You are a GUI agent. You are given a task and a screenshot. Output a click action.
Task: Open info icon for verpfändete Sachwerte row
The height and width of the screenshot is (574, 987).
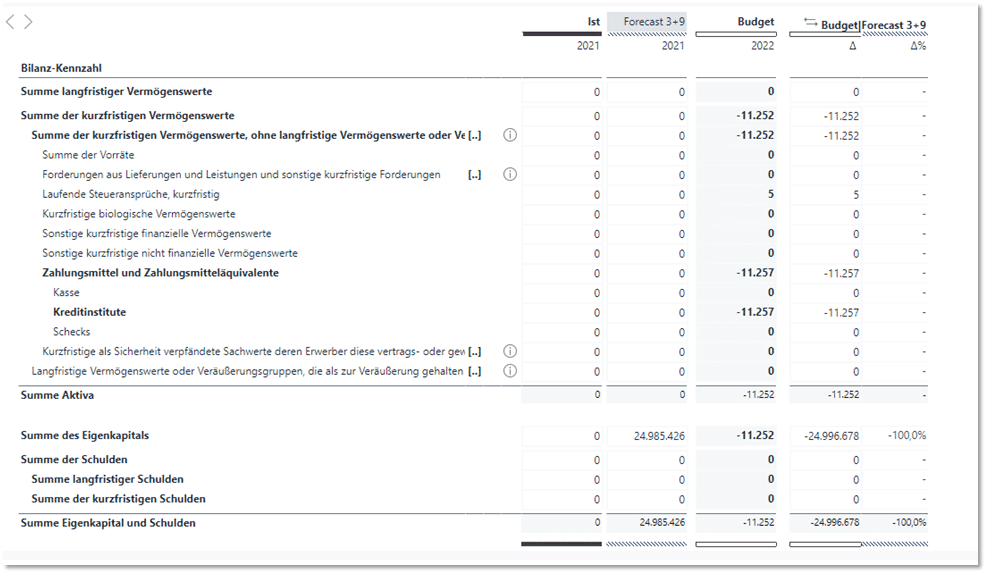[510, 351]
